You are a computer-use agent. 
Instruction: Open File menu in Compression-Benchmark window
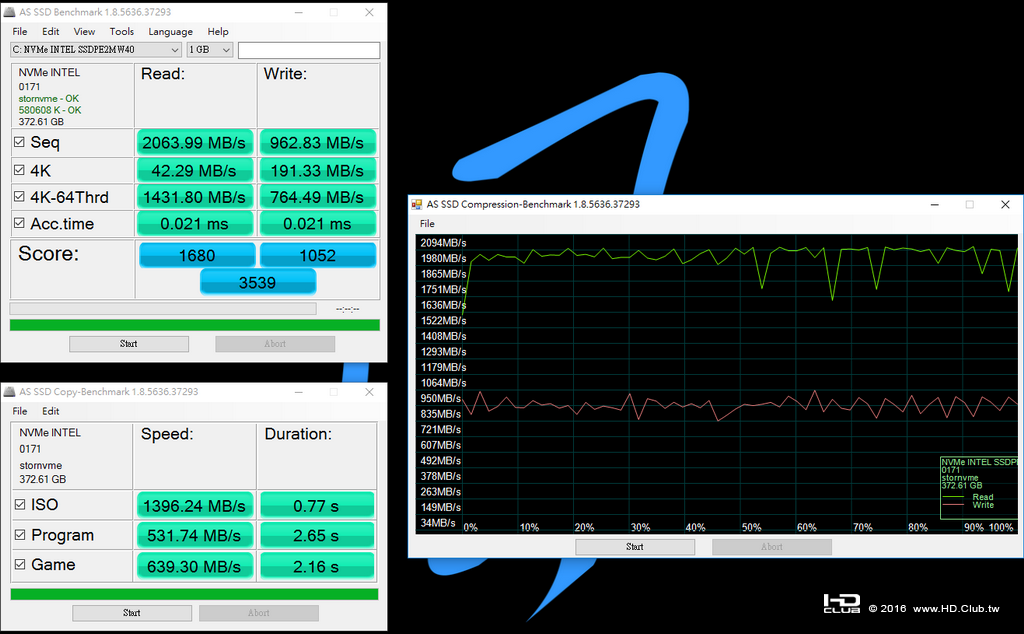click(x=427, y=223)
